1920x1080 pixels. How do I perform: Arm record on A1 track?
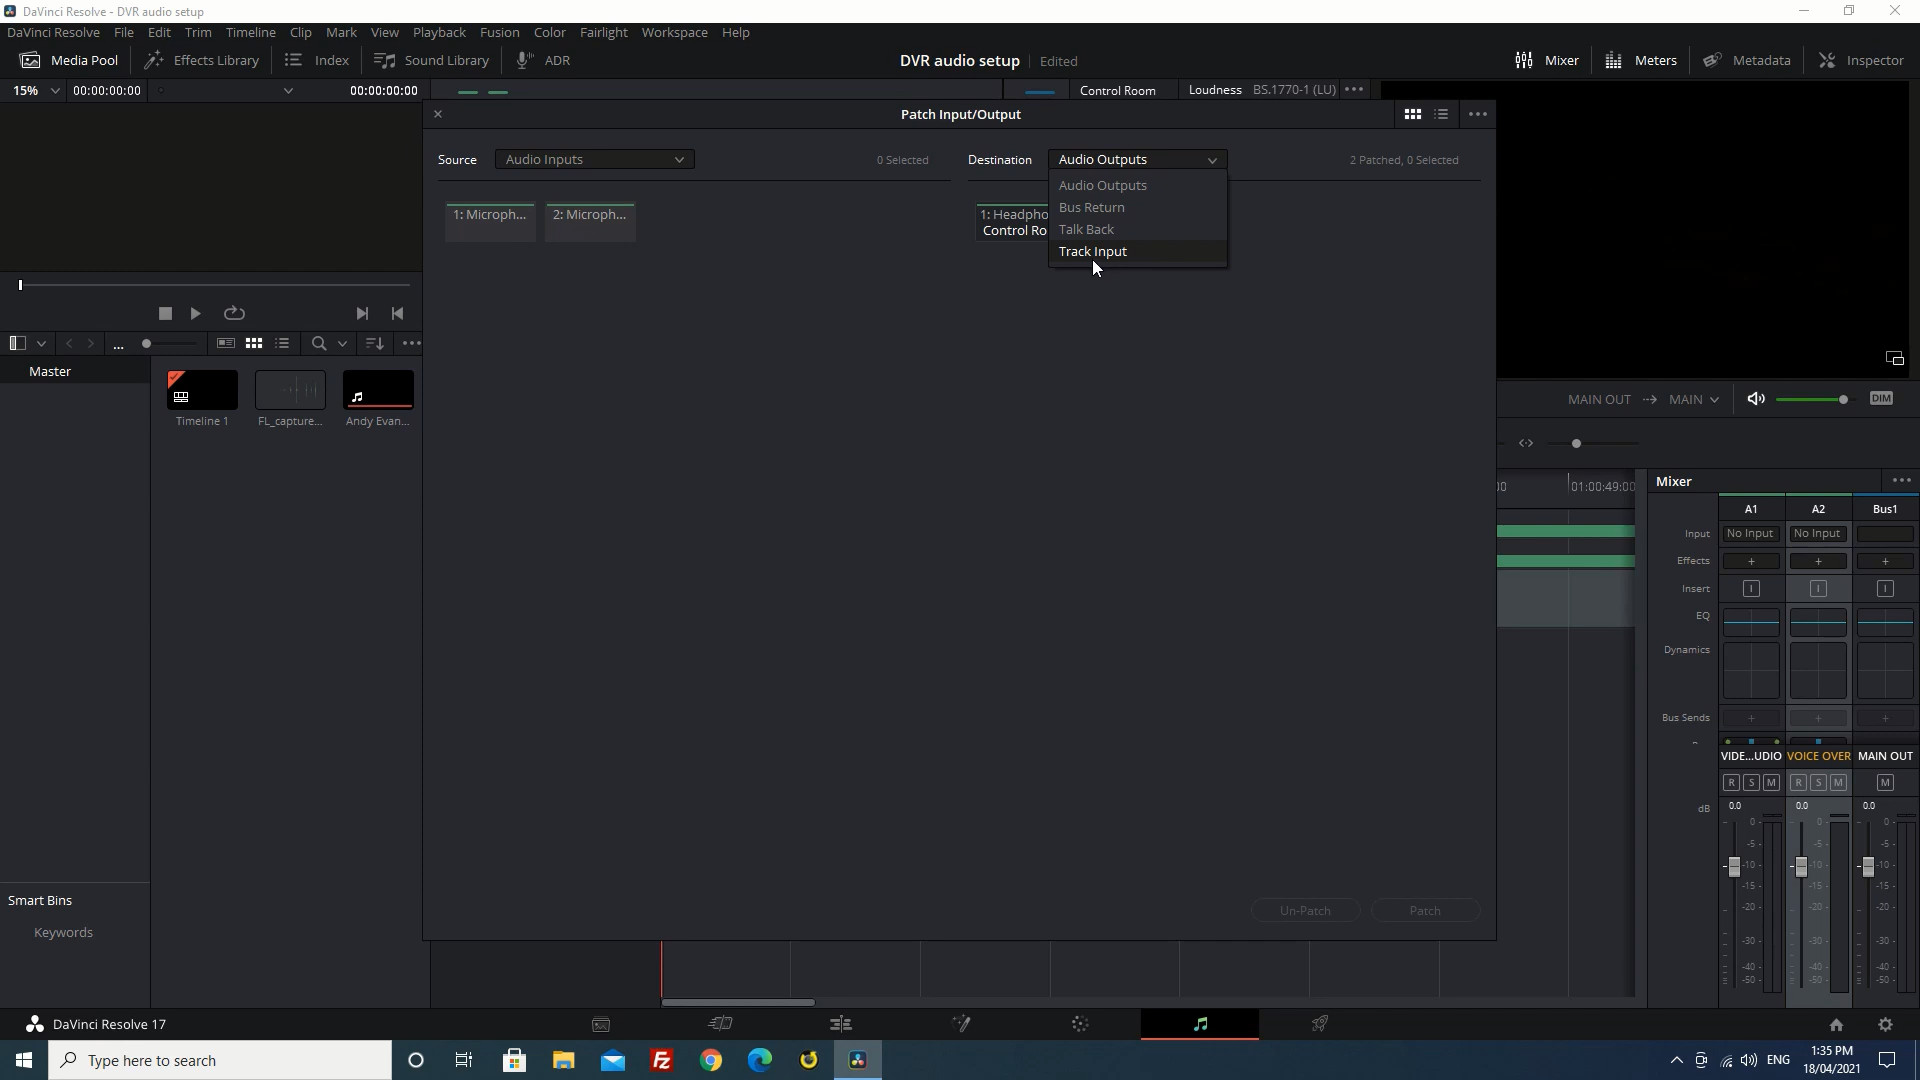coord(1731,783)
